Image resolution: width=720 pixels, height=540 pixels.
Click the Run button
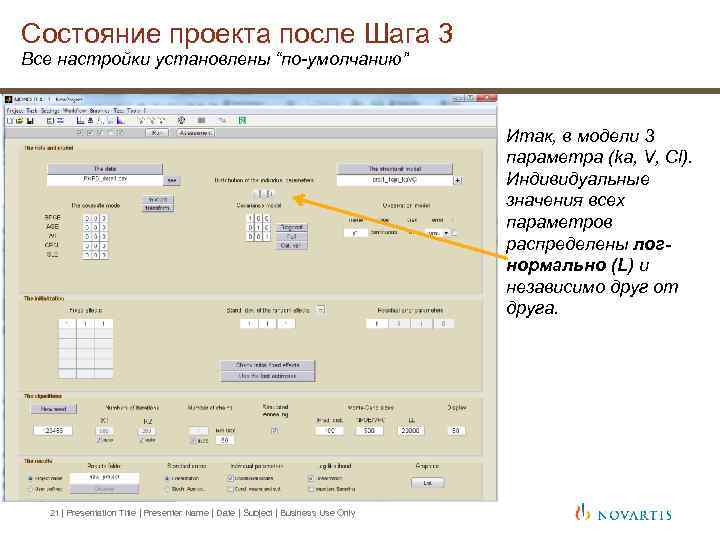click(x=157, y=133)
